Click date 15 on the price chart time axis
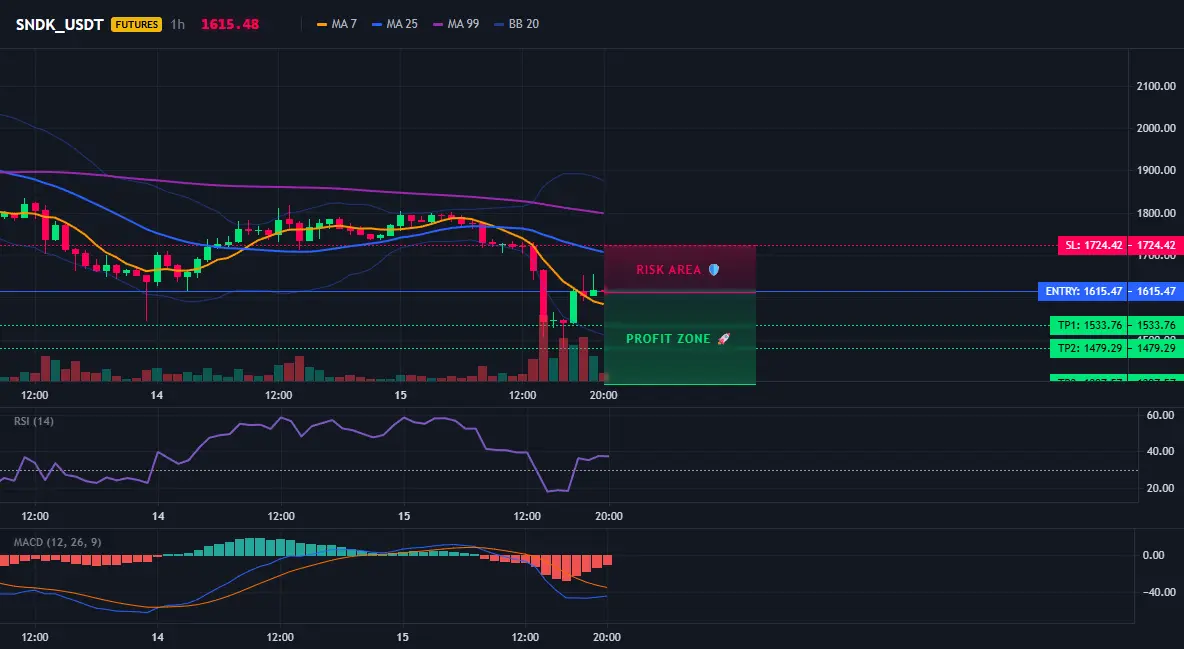Image resolution: width=1184 pixels, height=649 pixels. coord(400,395)
